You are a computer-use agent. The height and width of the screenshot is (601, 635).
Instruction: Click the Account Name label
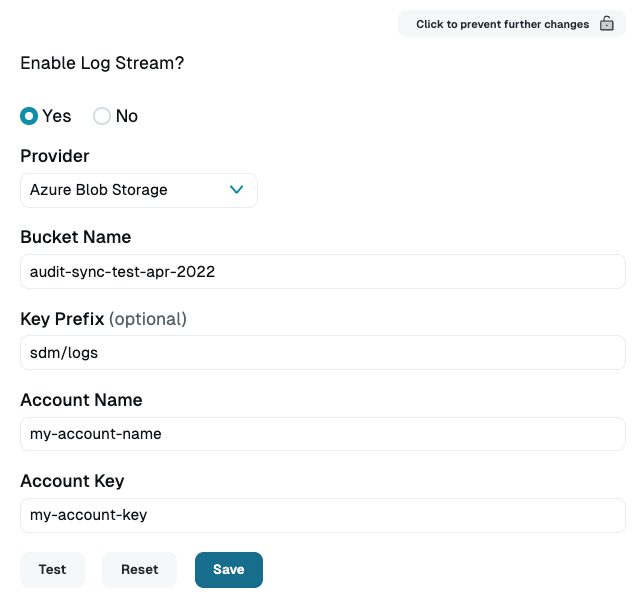(81, 400)
